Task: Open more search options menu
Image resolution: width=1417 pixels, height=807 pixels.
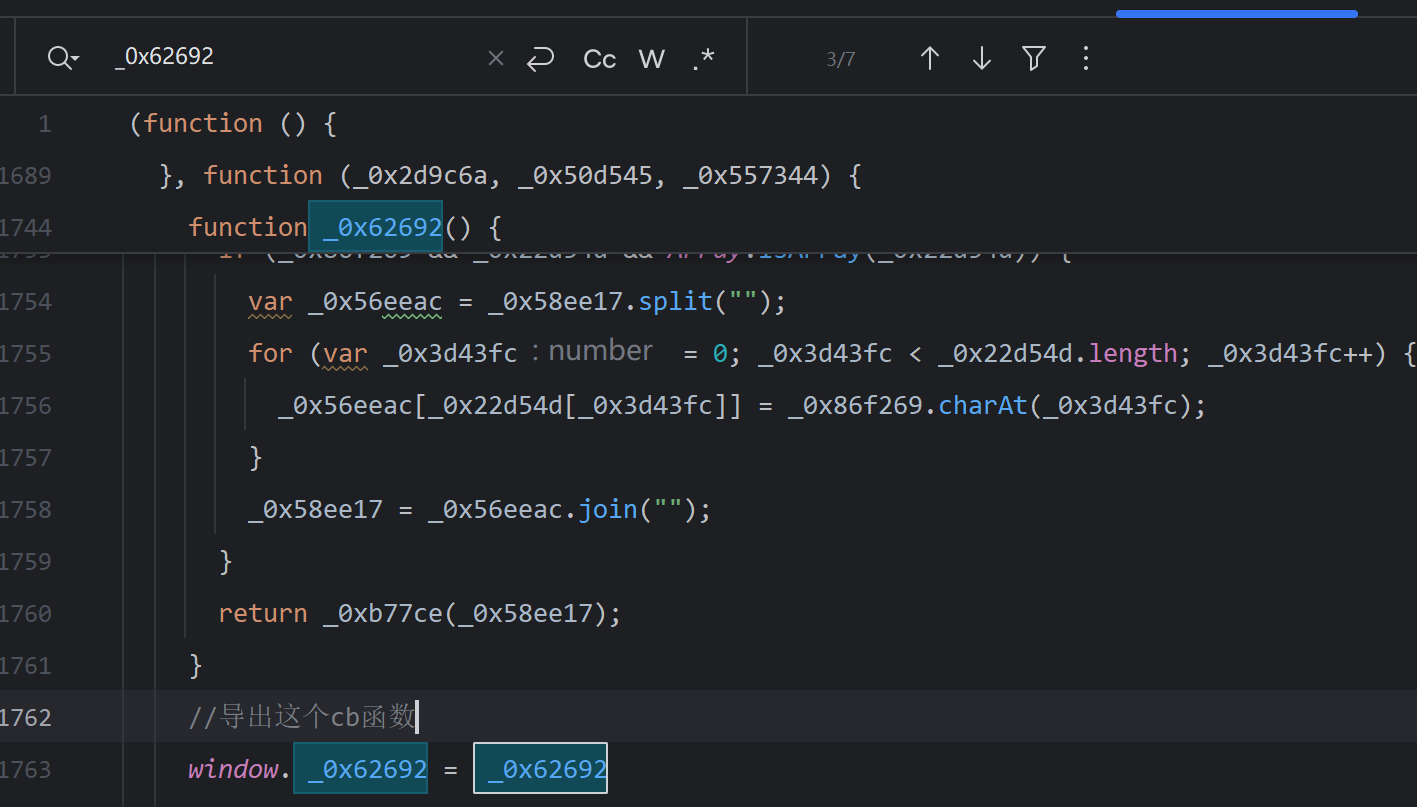Action: tap(1086, 59)
